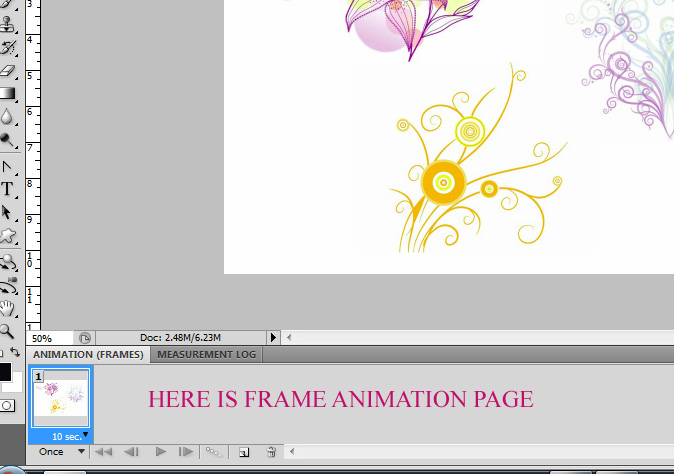Click the 50% zoom level field
Screen dimensions: 674x474
(49, 338)
